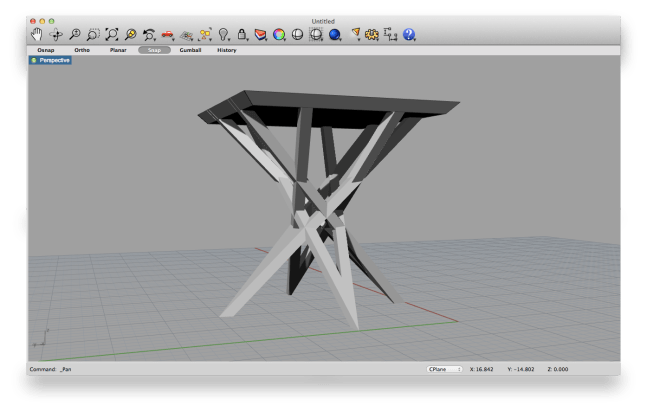The width and height of the screenshot is (647, 412).
Task: Click the blue render sphere icon
Action: [x=335, y=35]
